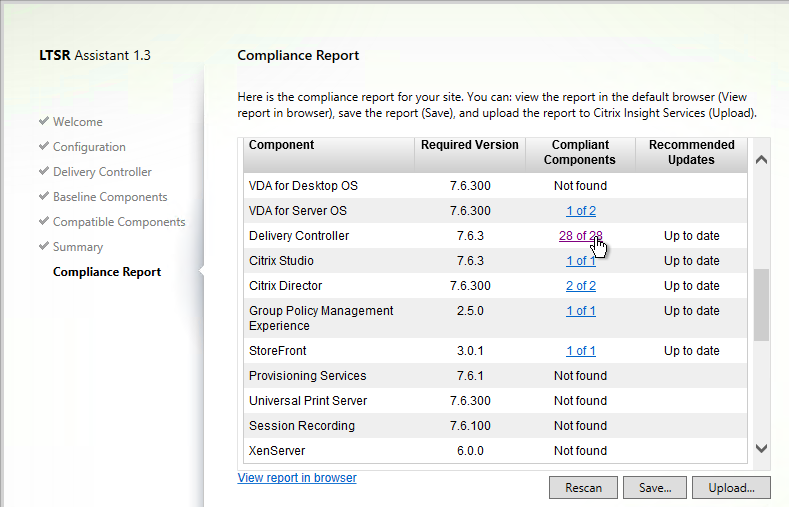The width and height of the screenshot is (789, 507).
Task: Open the StoreFront '1 of 1' link
Action: click(581, 351)
